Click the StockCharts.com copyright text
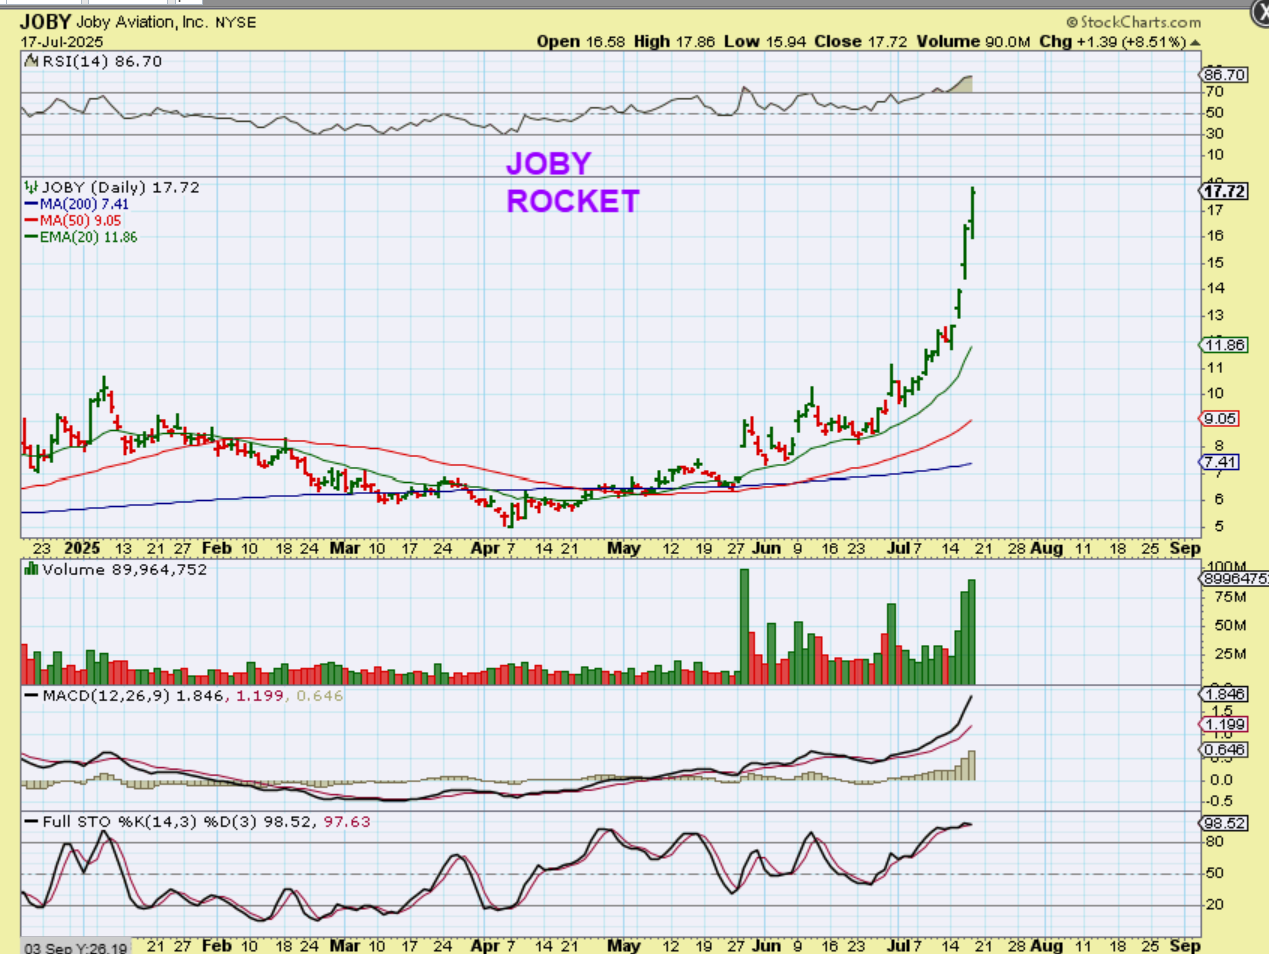Viewport: 1269px width, 954px height. 1133,21
